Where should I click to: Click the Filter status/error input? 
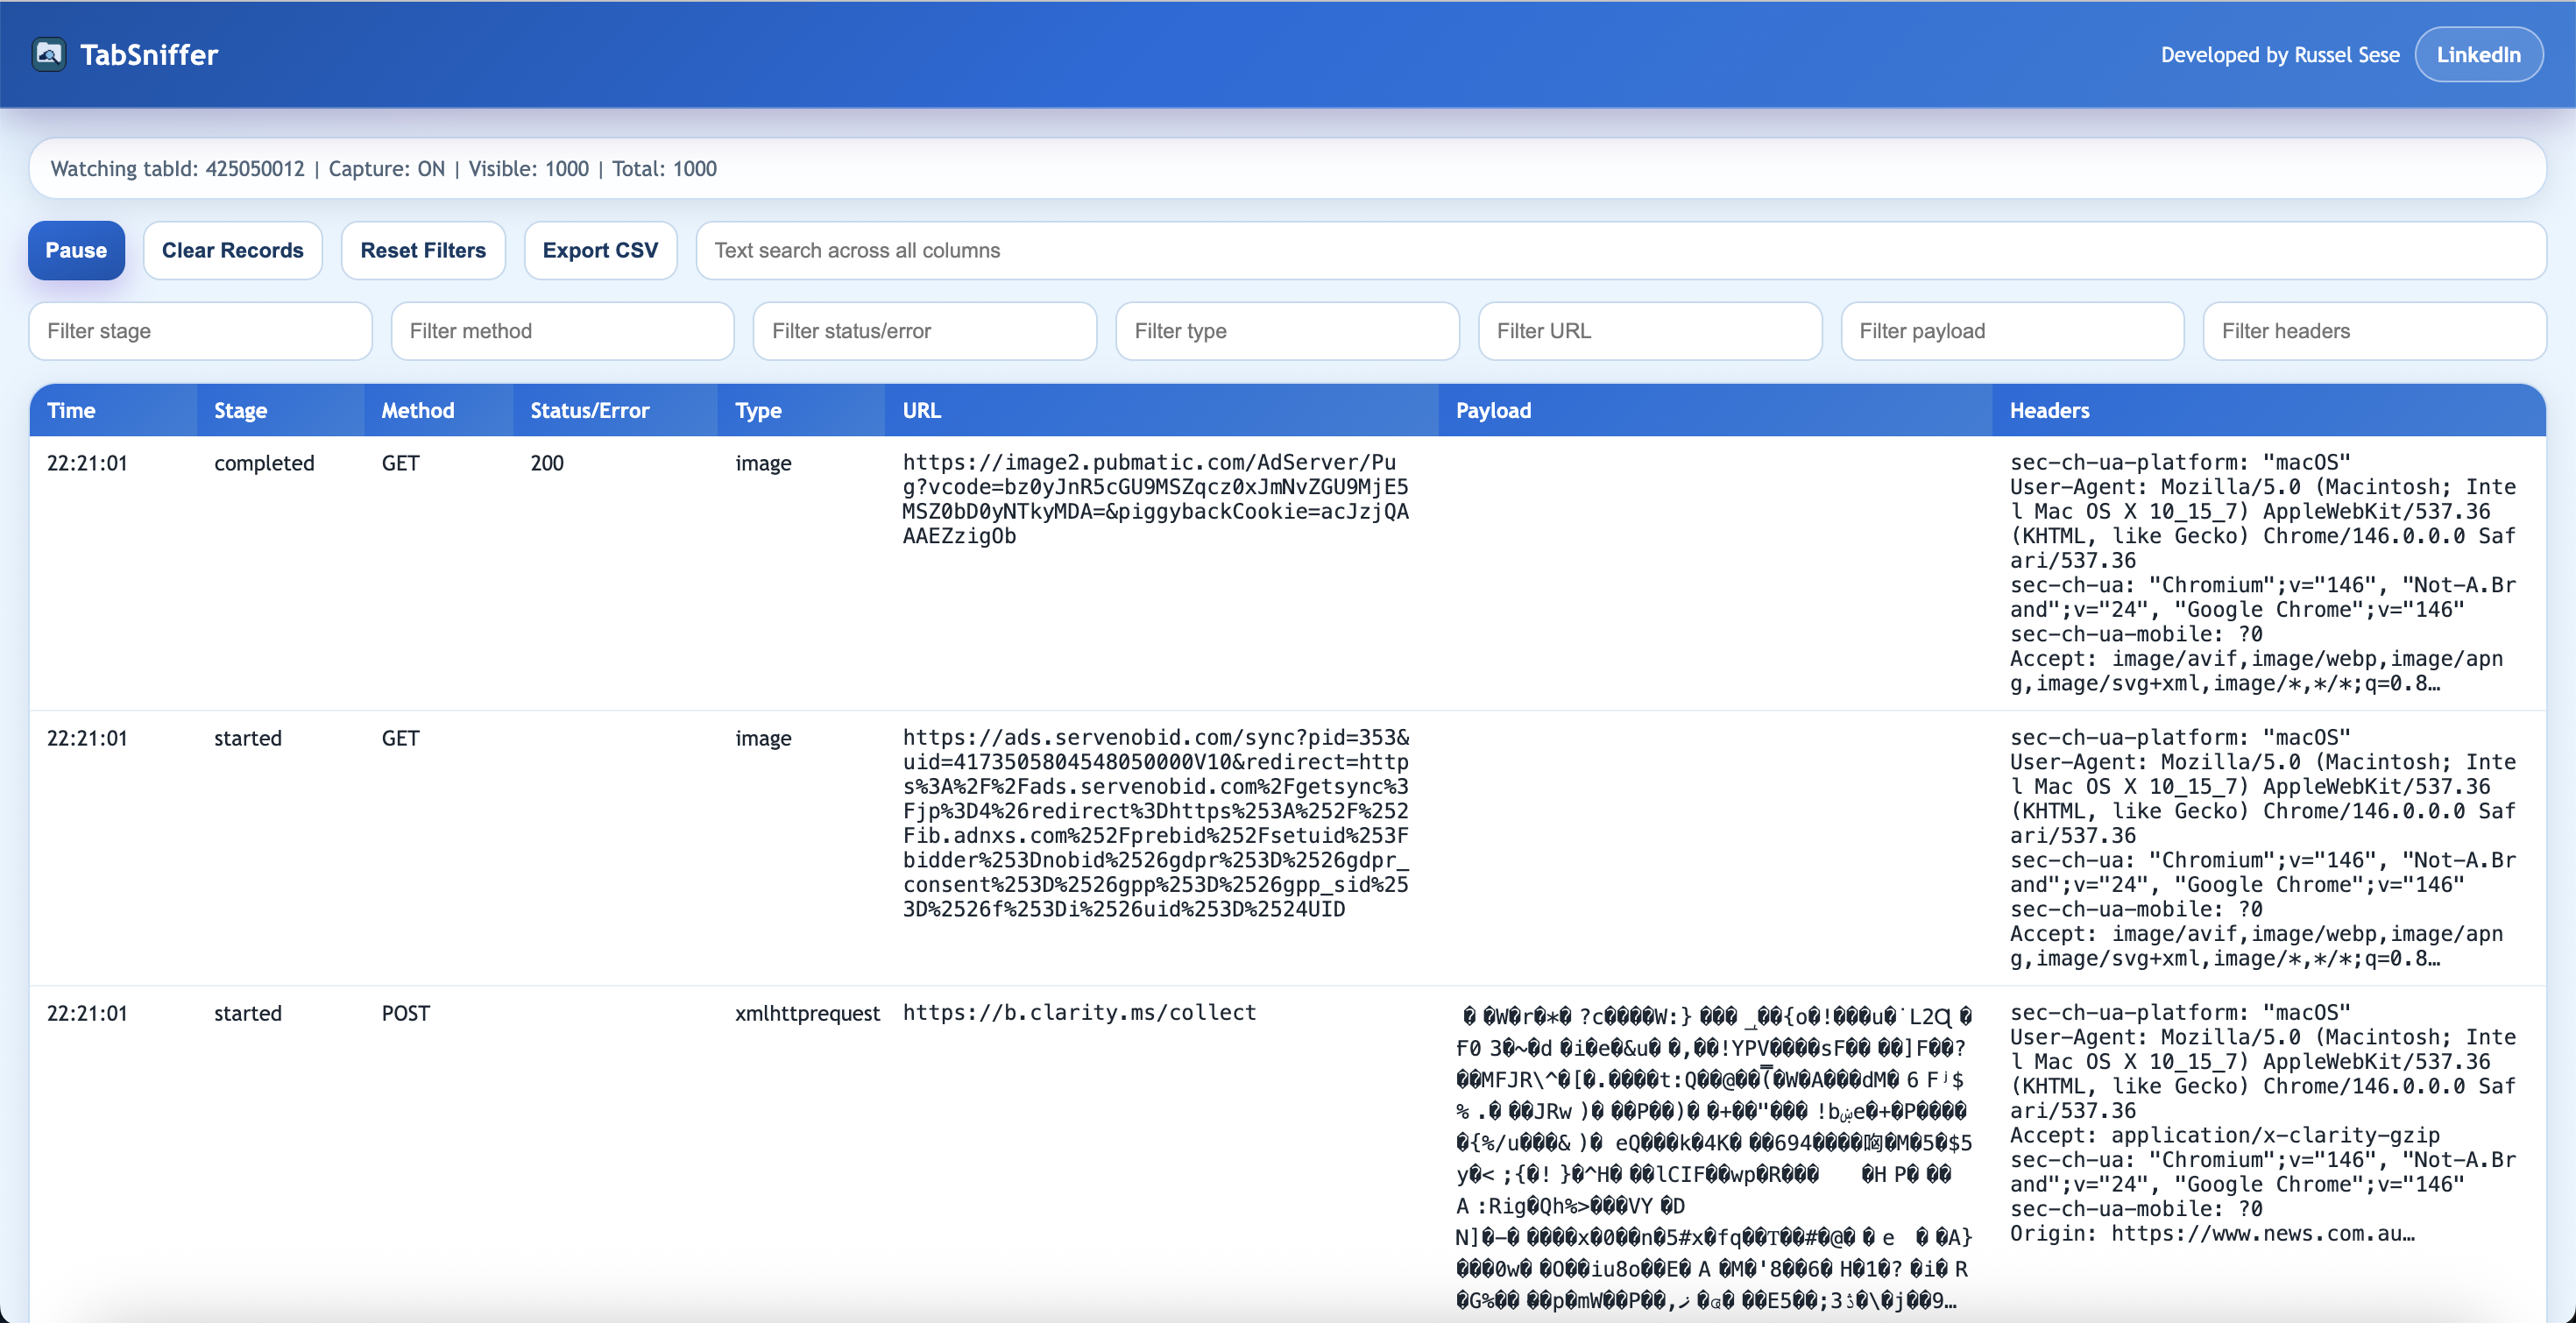924,331
